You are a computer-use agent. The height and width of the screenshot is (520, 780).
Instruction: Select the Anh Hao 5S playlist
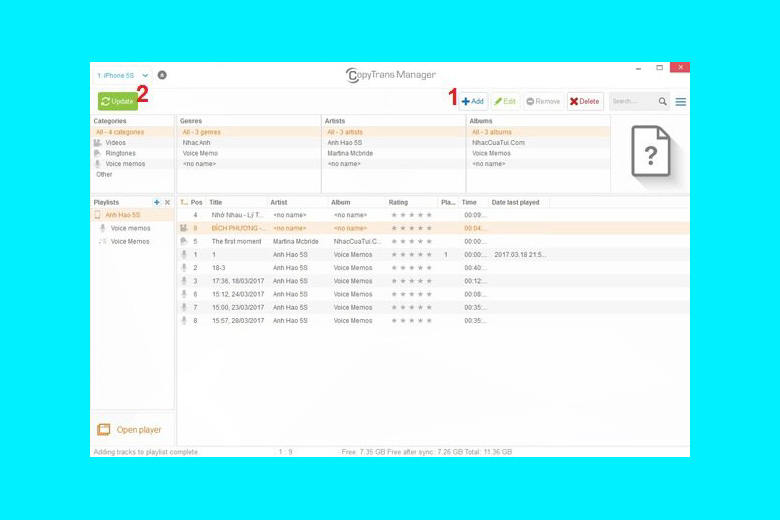pos(132,215)
